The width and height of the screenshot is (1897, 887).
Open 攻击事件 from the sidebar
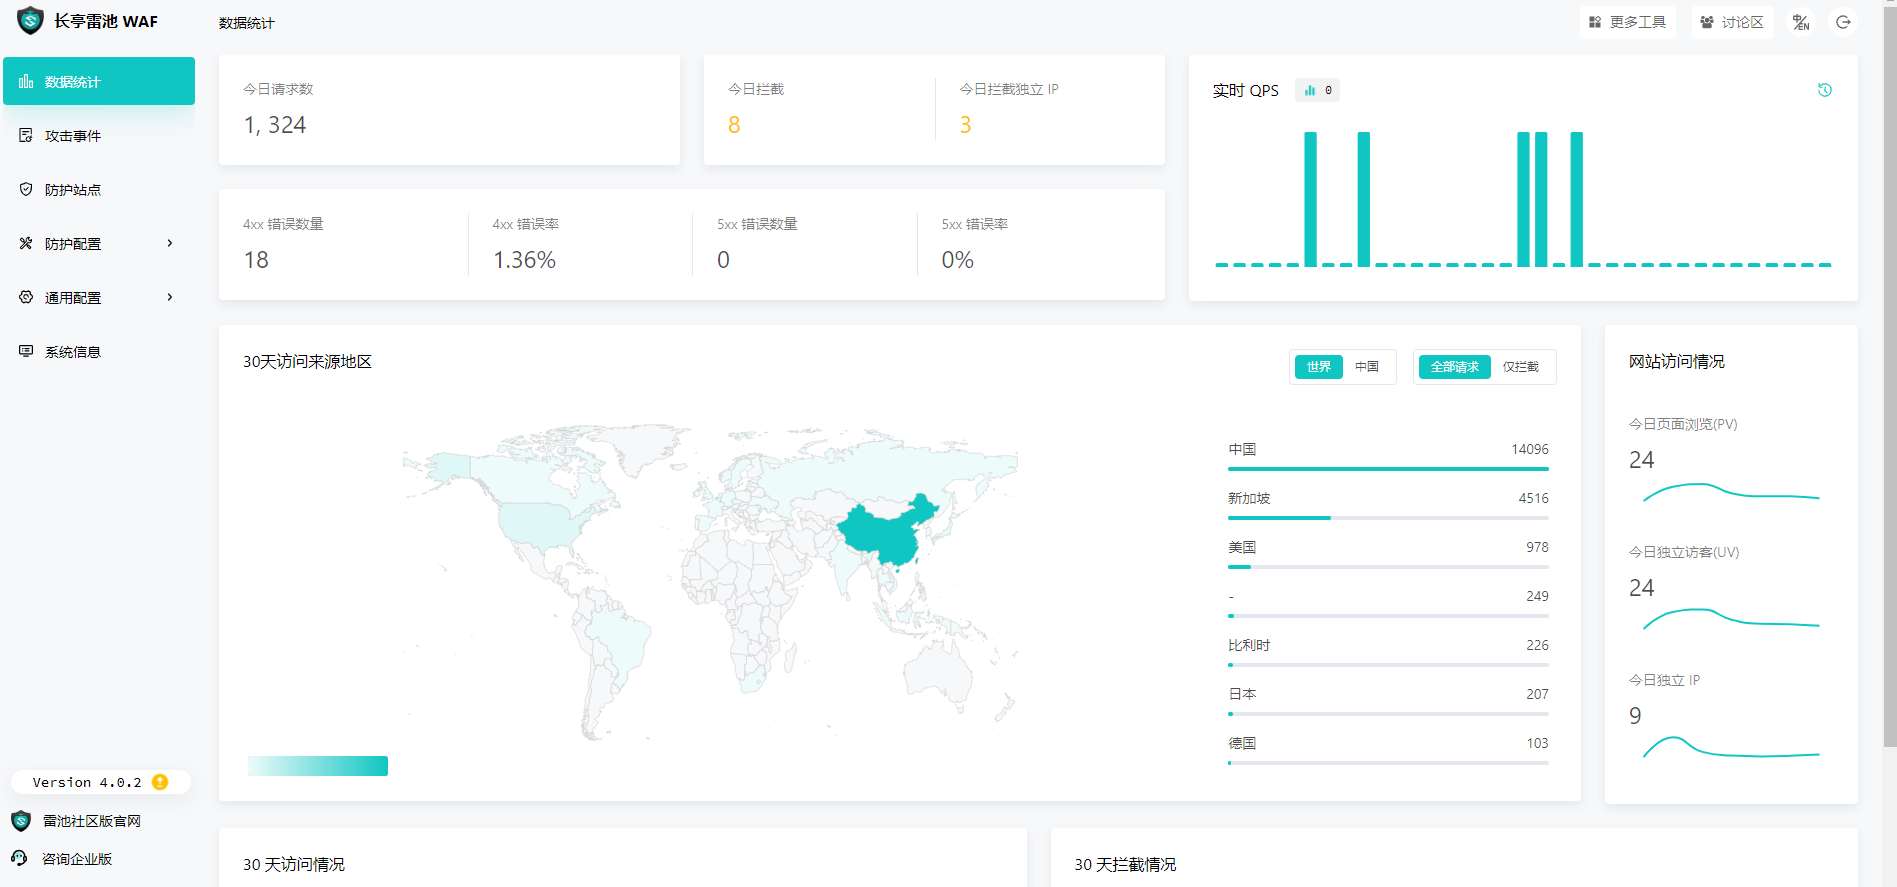[72, 136]
